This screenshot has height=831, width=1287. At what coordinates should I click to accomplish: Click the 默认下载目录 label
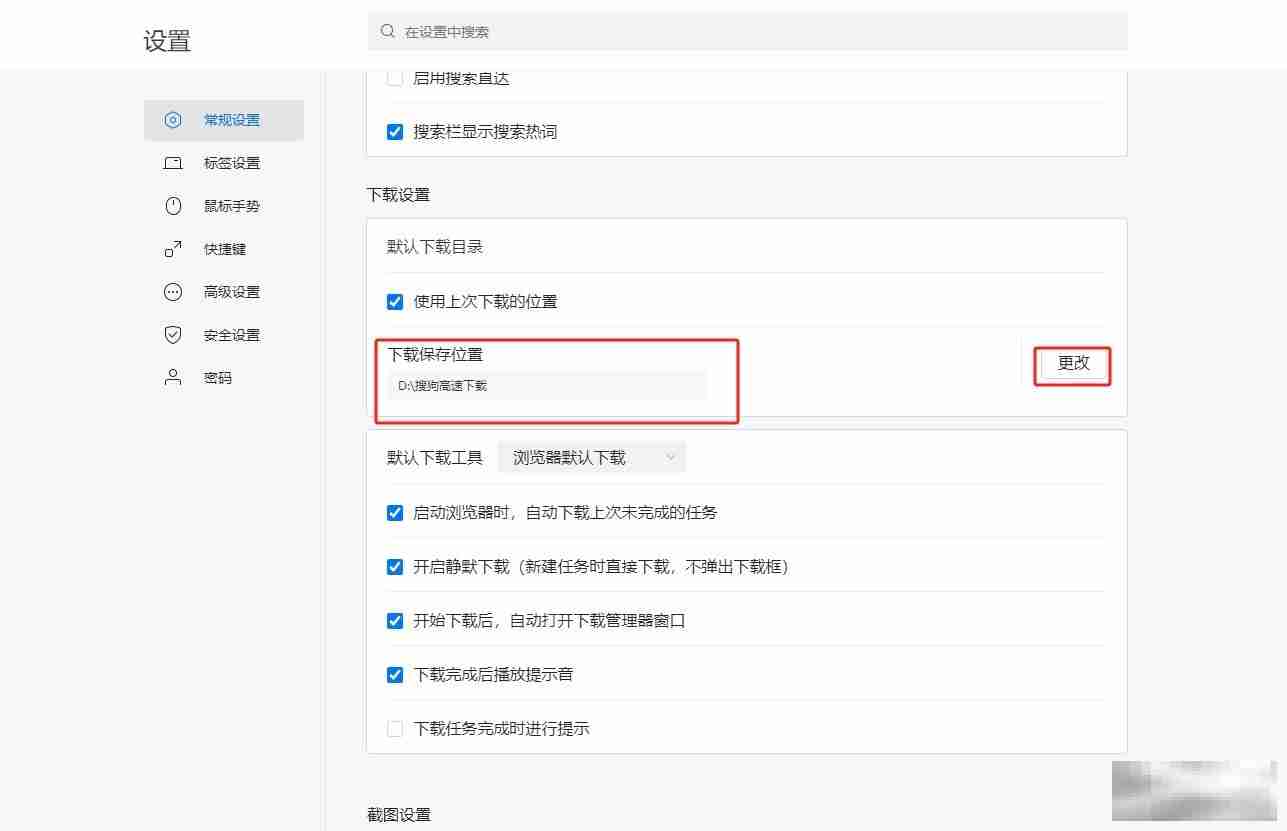click(435, 246)
